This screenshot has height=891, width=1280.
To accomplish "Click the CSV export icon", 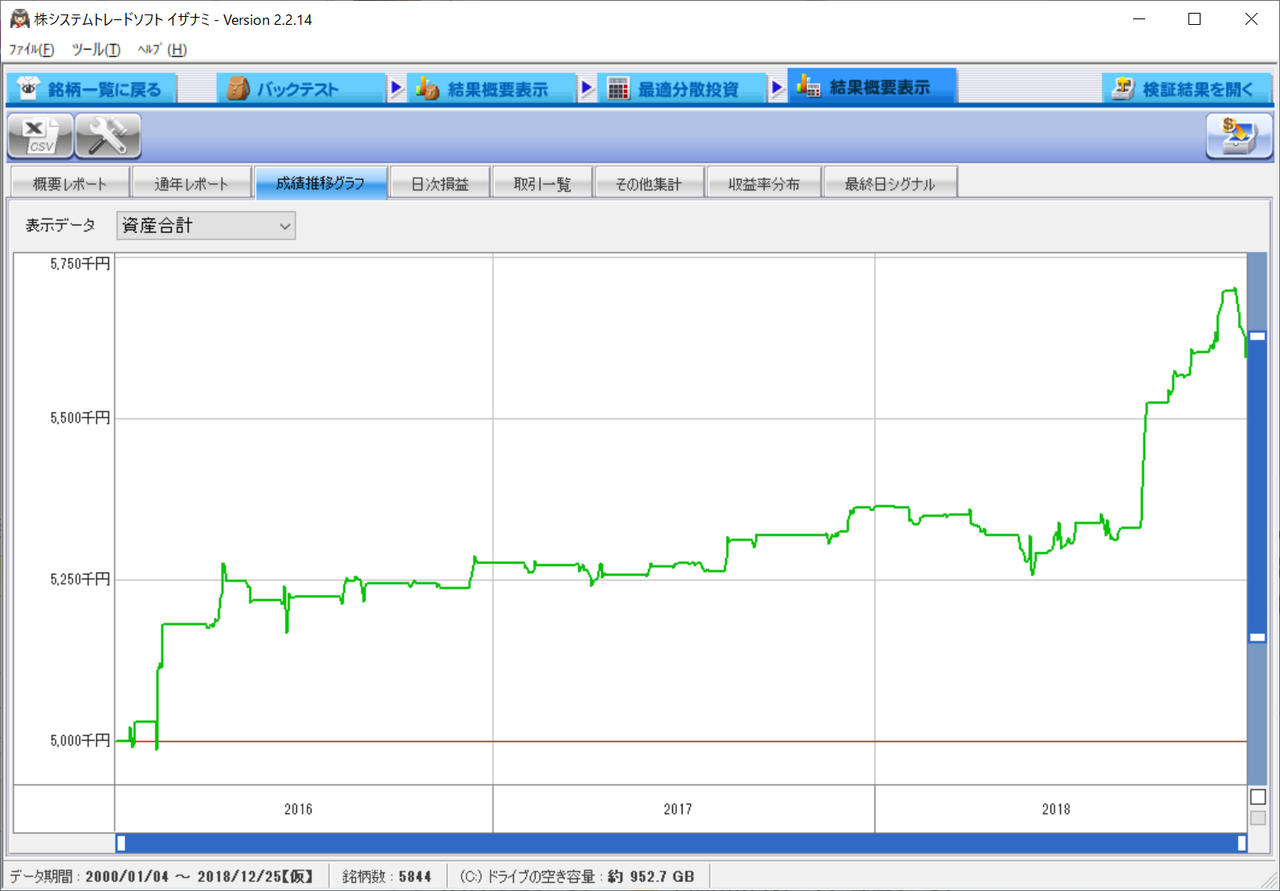I will 40,136.
